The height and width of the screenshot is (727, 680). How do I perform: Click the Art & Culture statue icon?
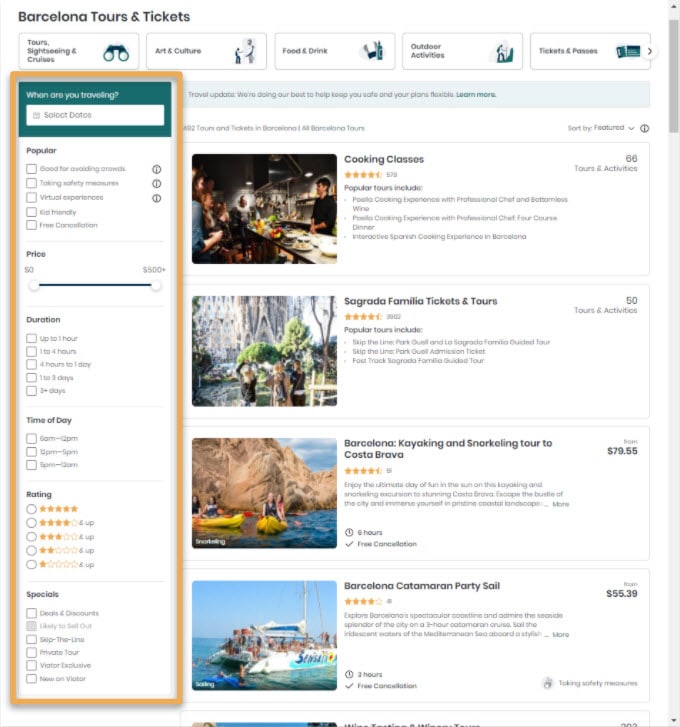tap(245, 51)
